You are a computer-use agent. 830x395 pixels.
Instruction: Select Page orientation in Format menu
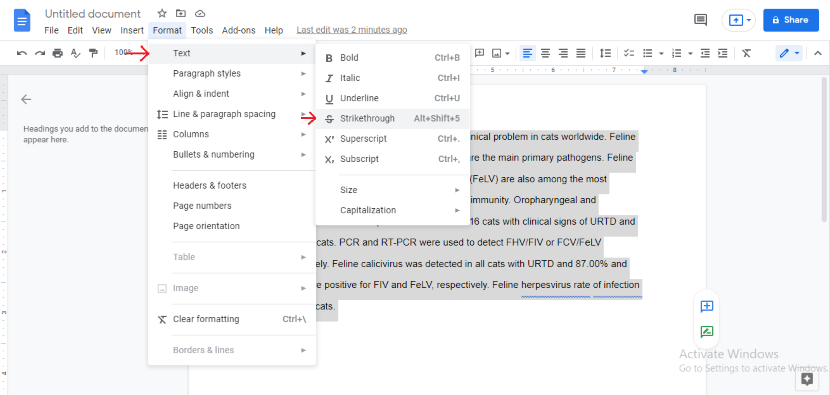coord(232,226)
